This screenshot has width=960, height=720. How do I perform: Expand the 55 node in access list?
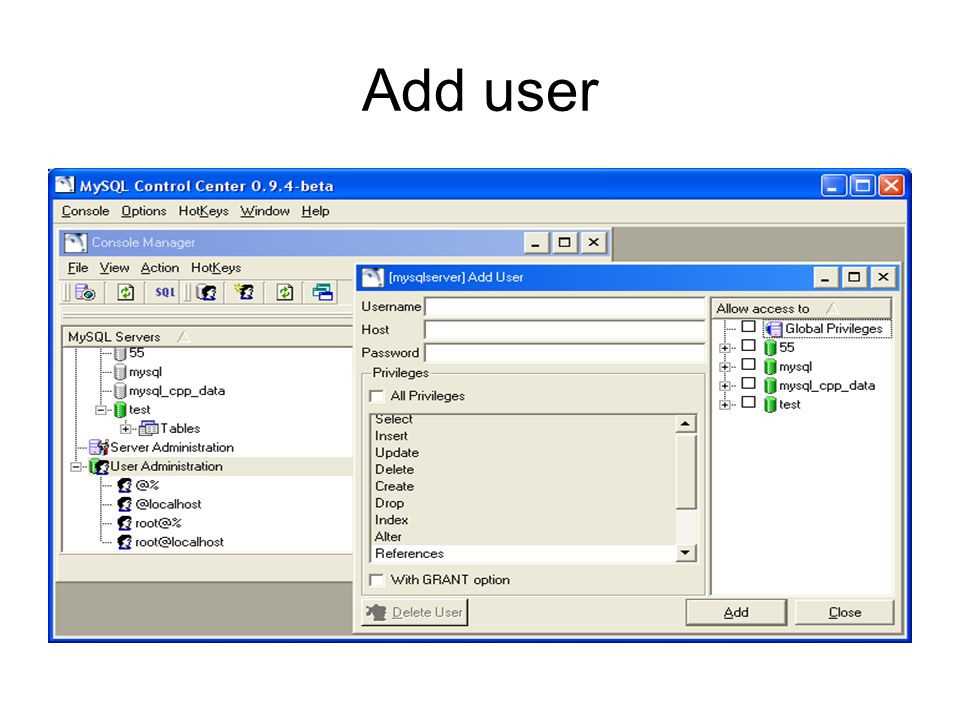(x=725, y=348)
